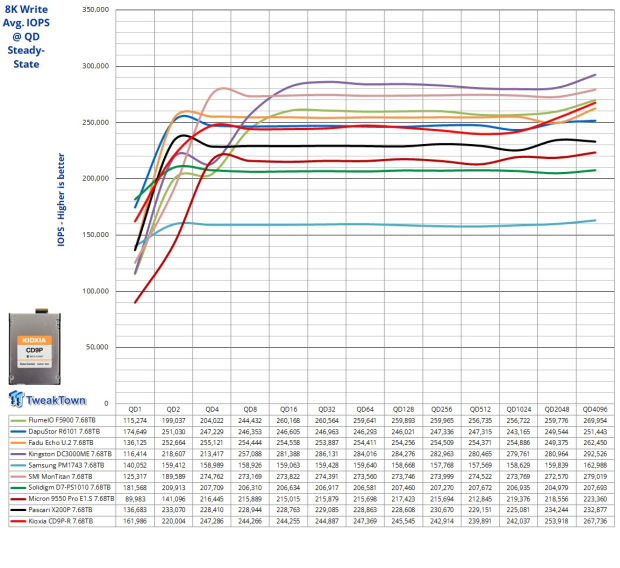
Task: Click the blue DapuStor R6101 legend line swatch
Action: coord(18,432)
